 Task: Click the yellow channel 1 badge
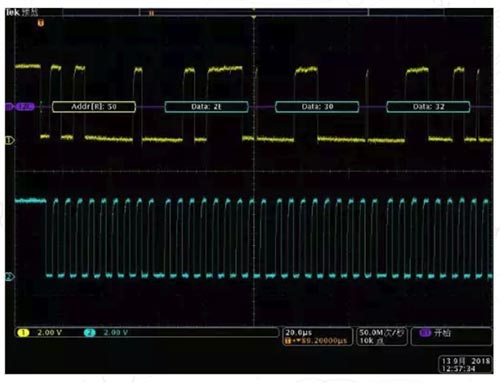pos(23,332)
